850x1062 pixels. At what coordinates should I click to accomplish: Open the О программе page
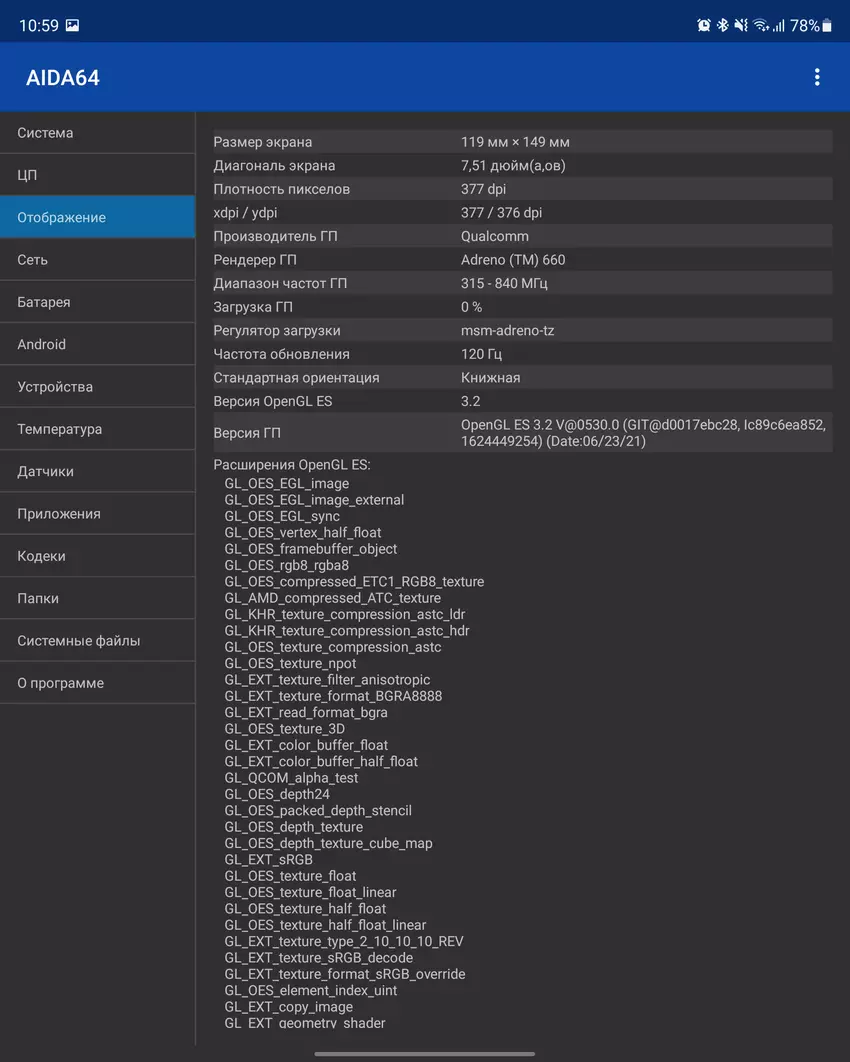click(97, 683)
